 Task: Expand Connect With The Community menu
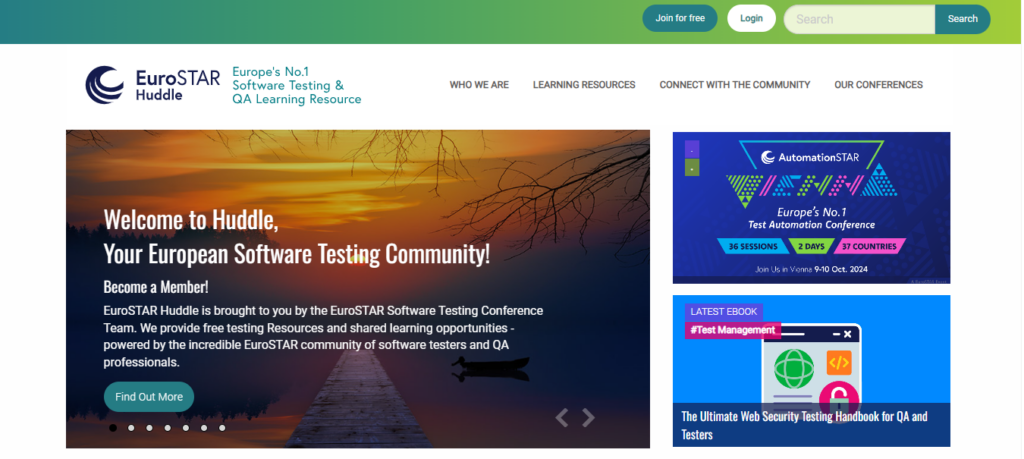pyautogui.click(x=735, y=85)
